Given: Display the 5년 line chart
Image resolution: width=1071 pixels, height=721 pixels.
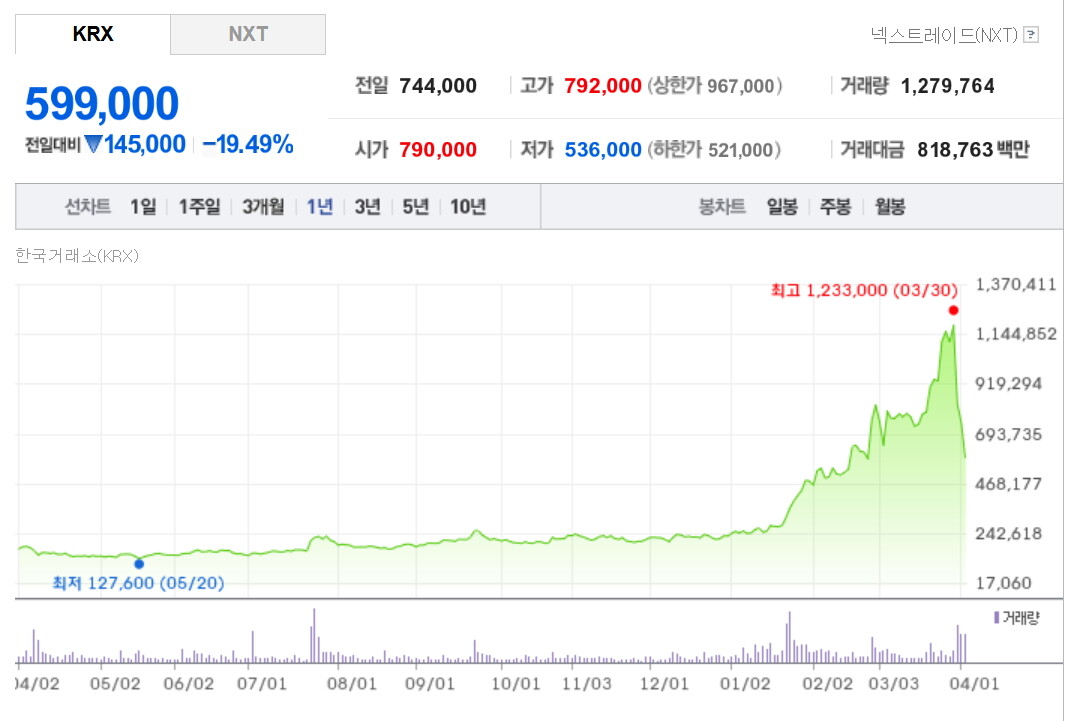Looking at the screenshot, I should (x=415, y=207).
